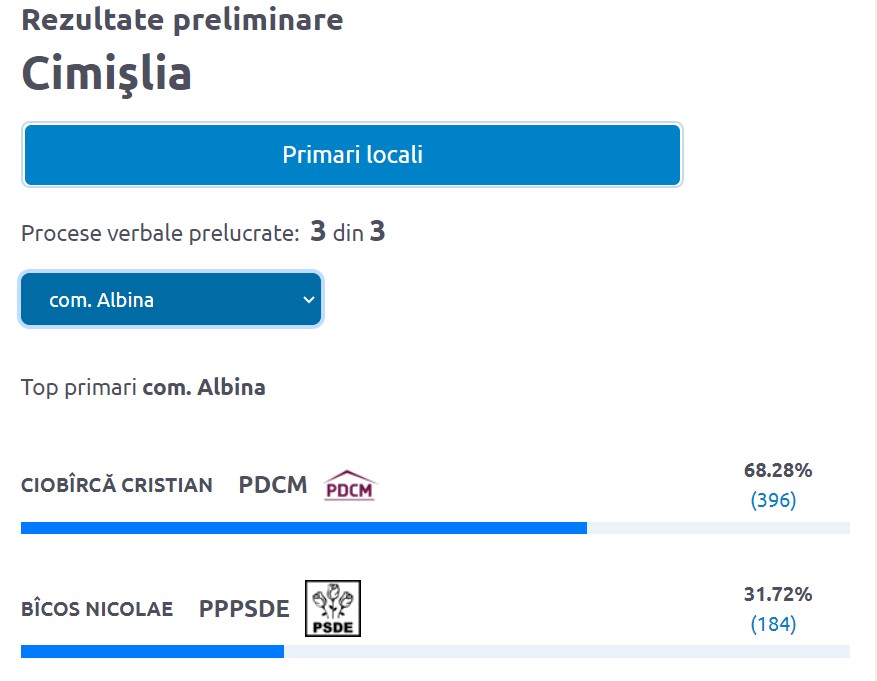Click the Cimişlia district heading
The height and width of the screenshot is (681, 877).
pyautogui.click(x=106, y=73)
